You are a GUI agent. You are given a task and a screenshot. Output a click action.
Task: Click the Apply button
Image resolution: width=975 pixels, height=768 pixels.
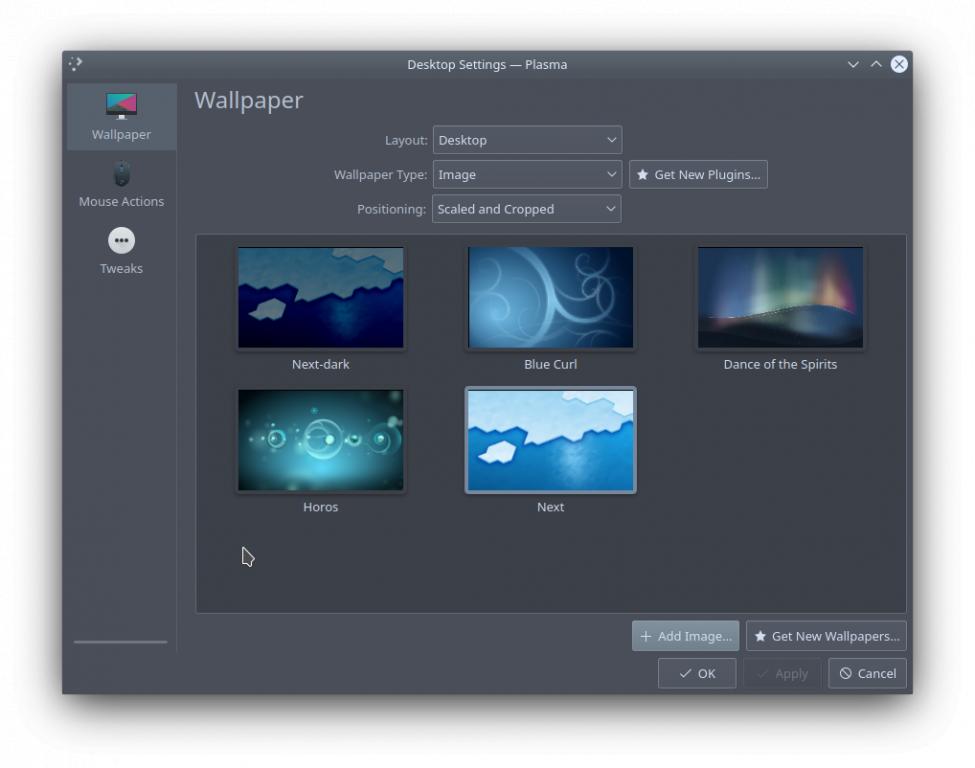click(782, 674)
